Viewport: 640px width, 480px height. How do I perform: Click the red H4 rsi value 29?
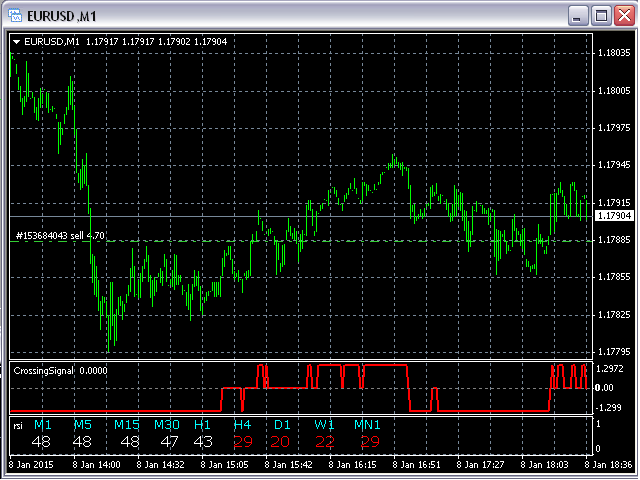tap(243, 442)
